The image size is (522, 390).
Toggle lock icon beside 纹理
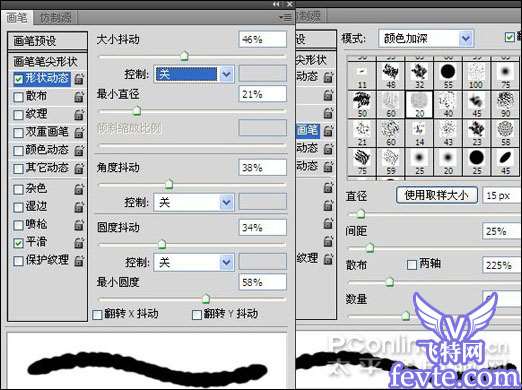tap(79, 115)
